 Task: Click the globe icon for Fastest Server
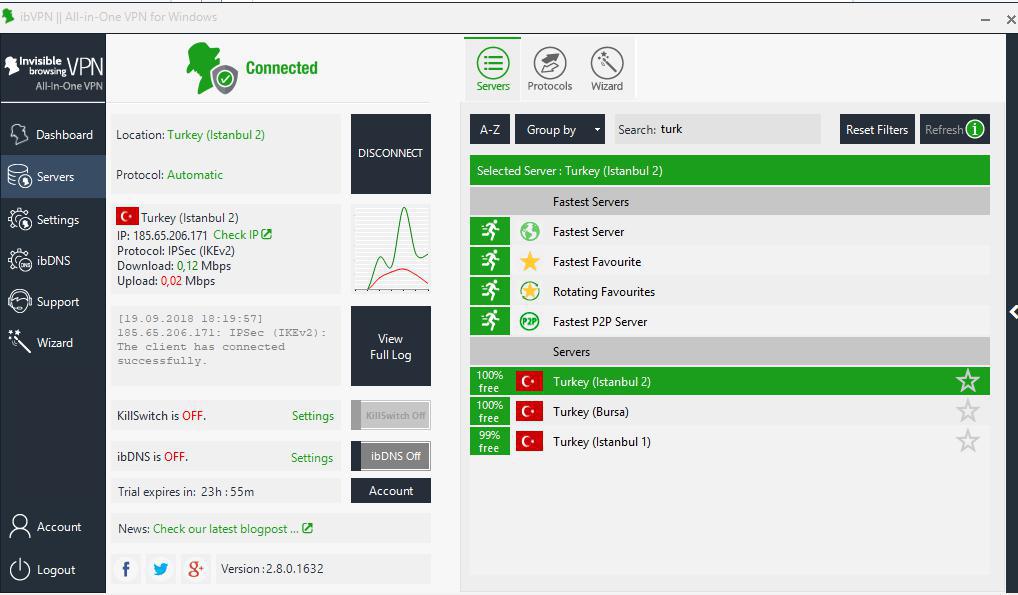530,231
